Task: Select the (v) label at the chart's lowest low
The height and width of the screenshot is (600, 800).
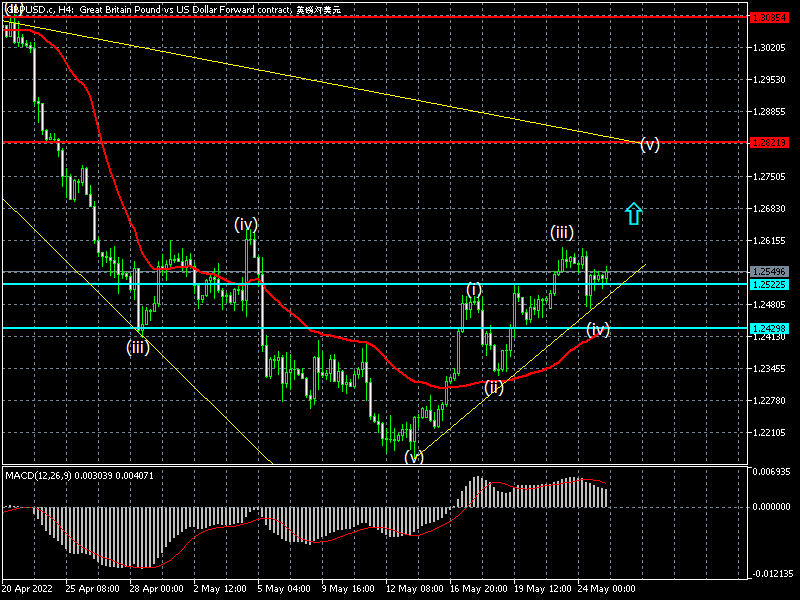Action: 414,457
